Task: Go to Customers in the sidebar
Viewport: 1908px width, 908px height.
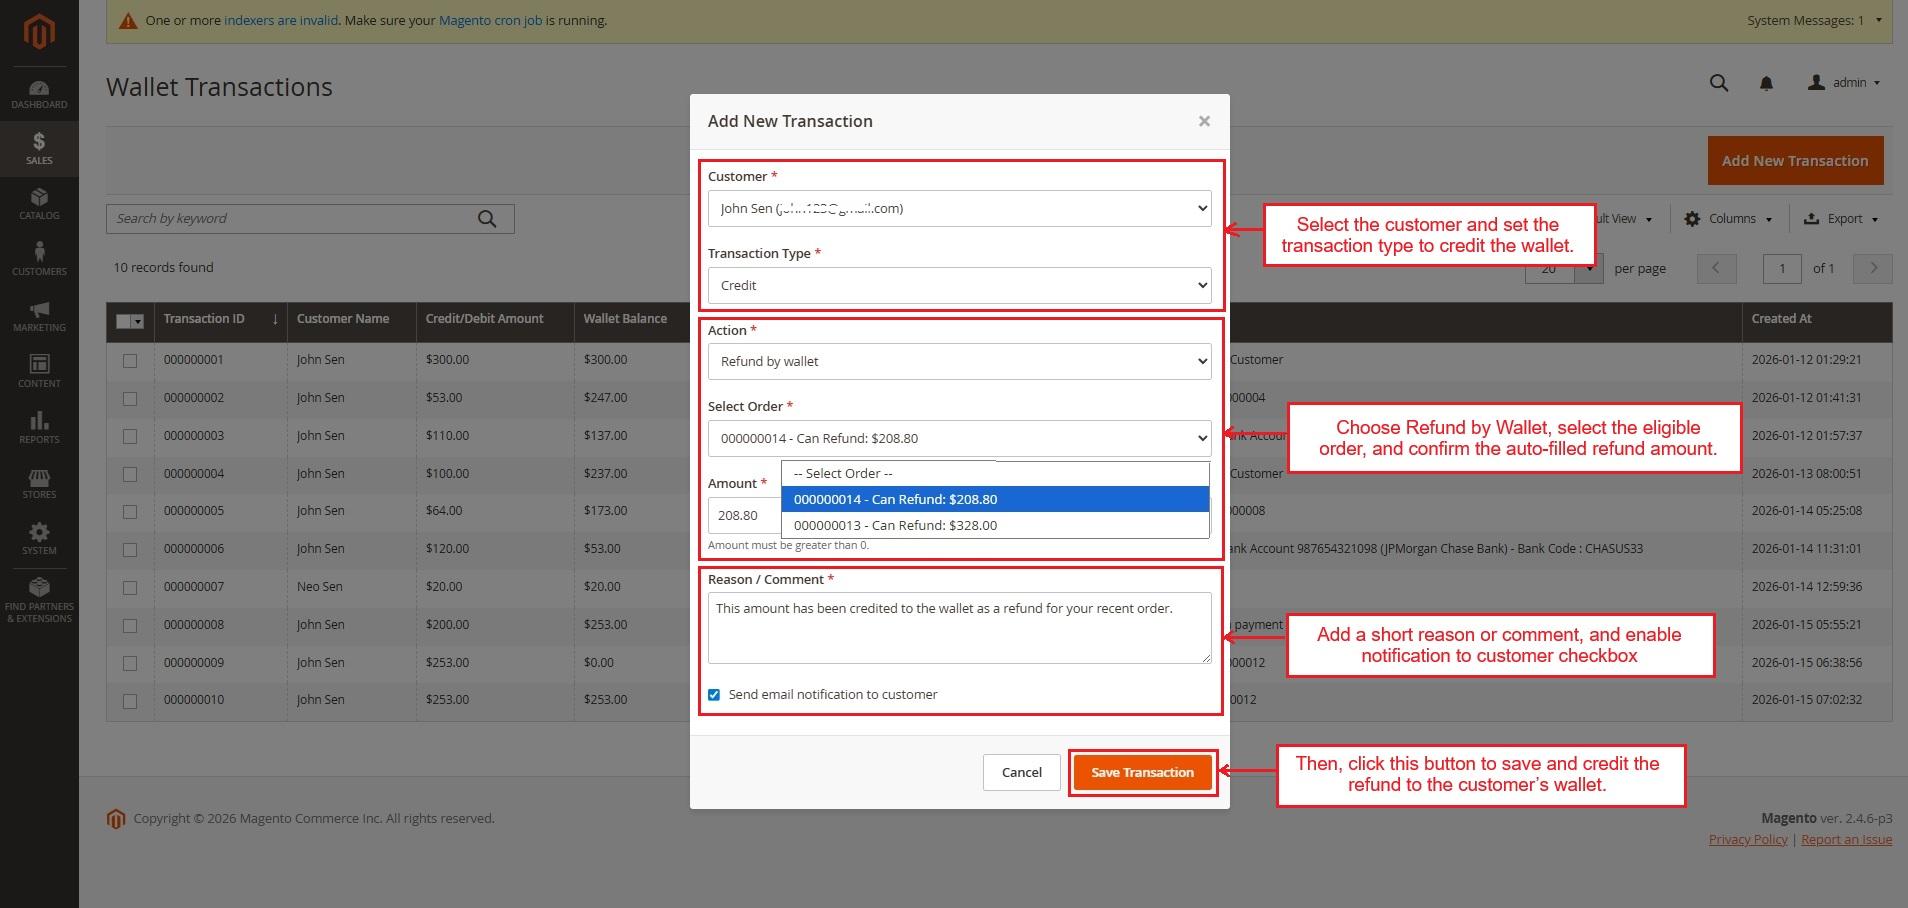Action: [39, 258]
